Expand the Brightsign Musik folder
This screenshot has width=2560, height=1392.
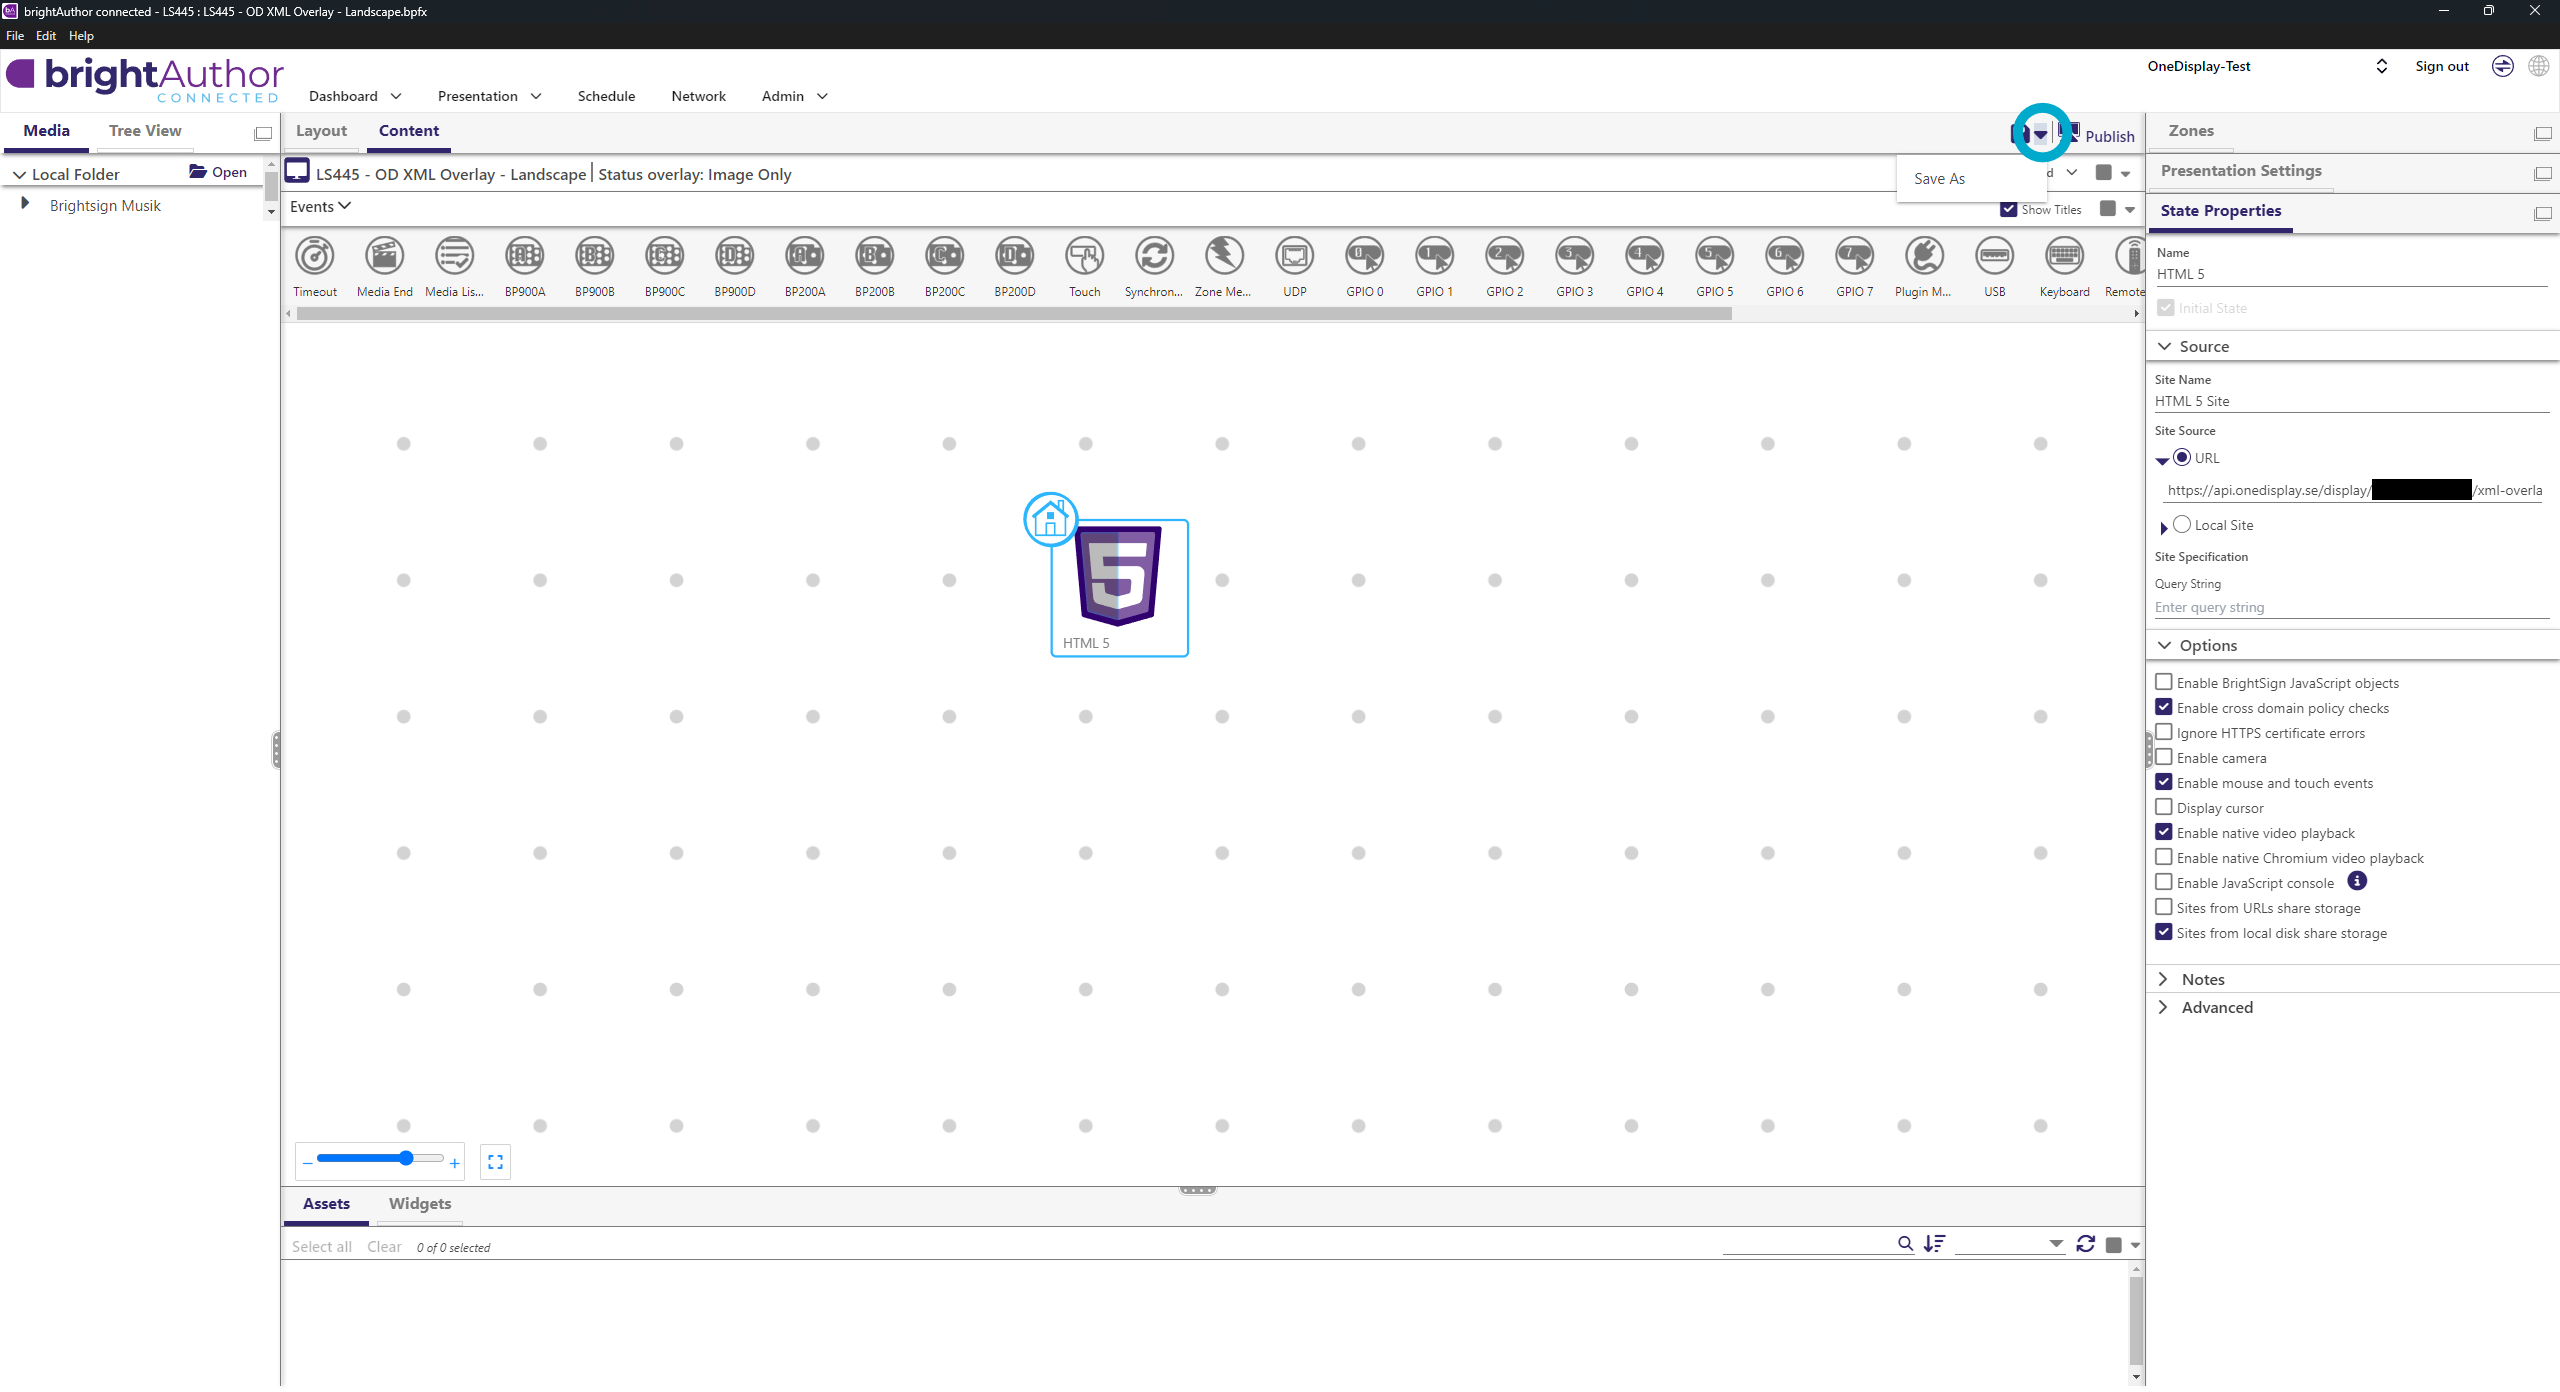click(25, 204)
